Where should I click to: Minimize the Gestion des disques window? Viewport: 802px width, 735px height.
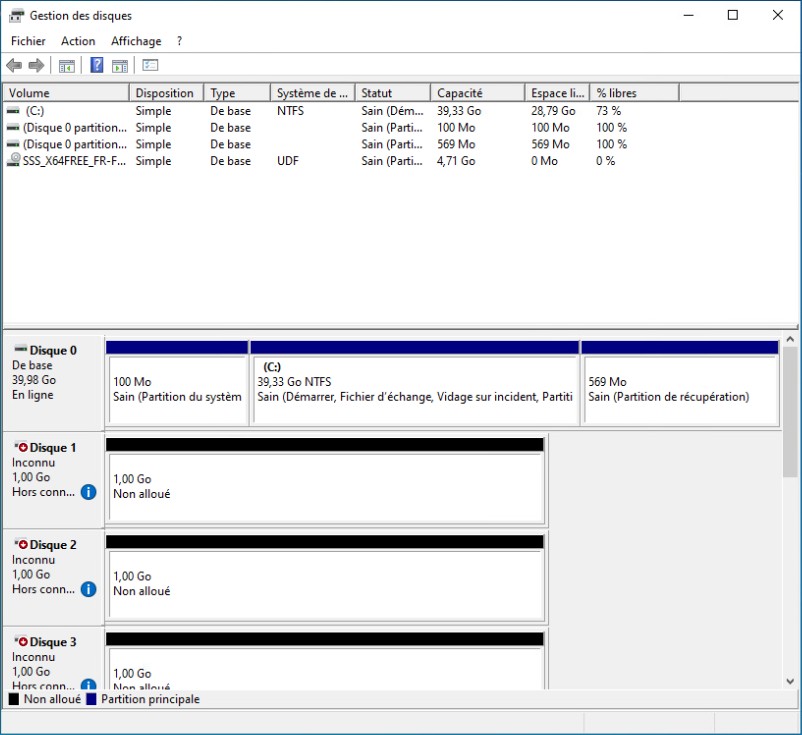(688, 15)
